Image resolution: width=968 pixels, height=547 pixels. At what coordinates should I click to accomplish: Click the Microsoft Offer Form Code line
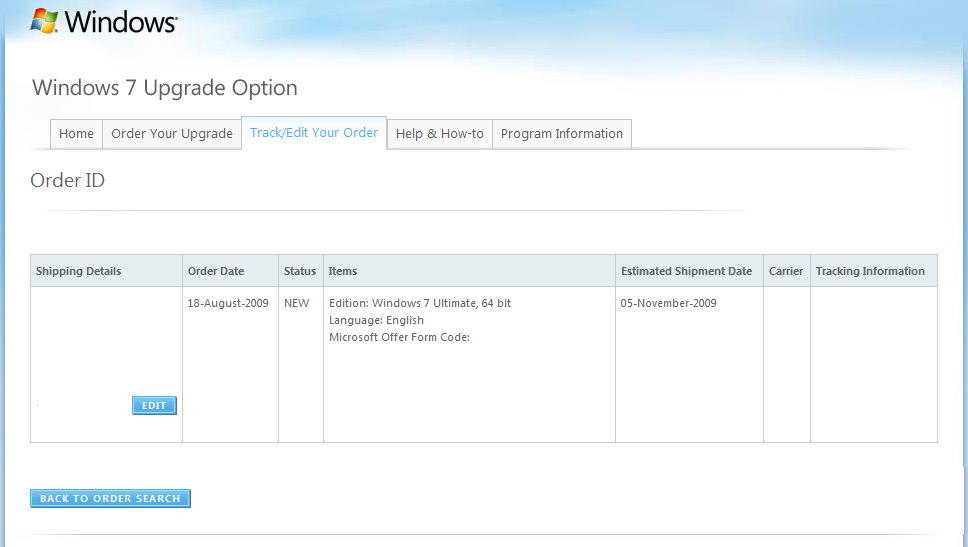coord(399,337)
